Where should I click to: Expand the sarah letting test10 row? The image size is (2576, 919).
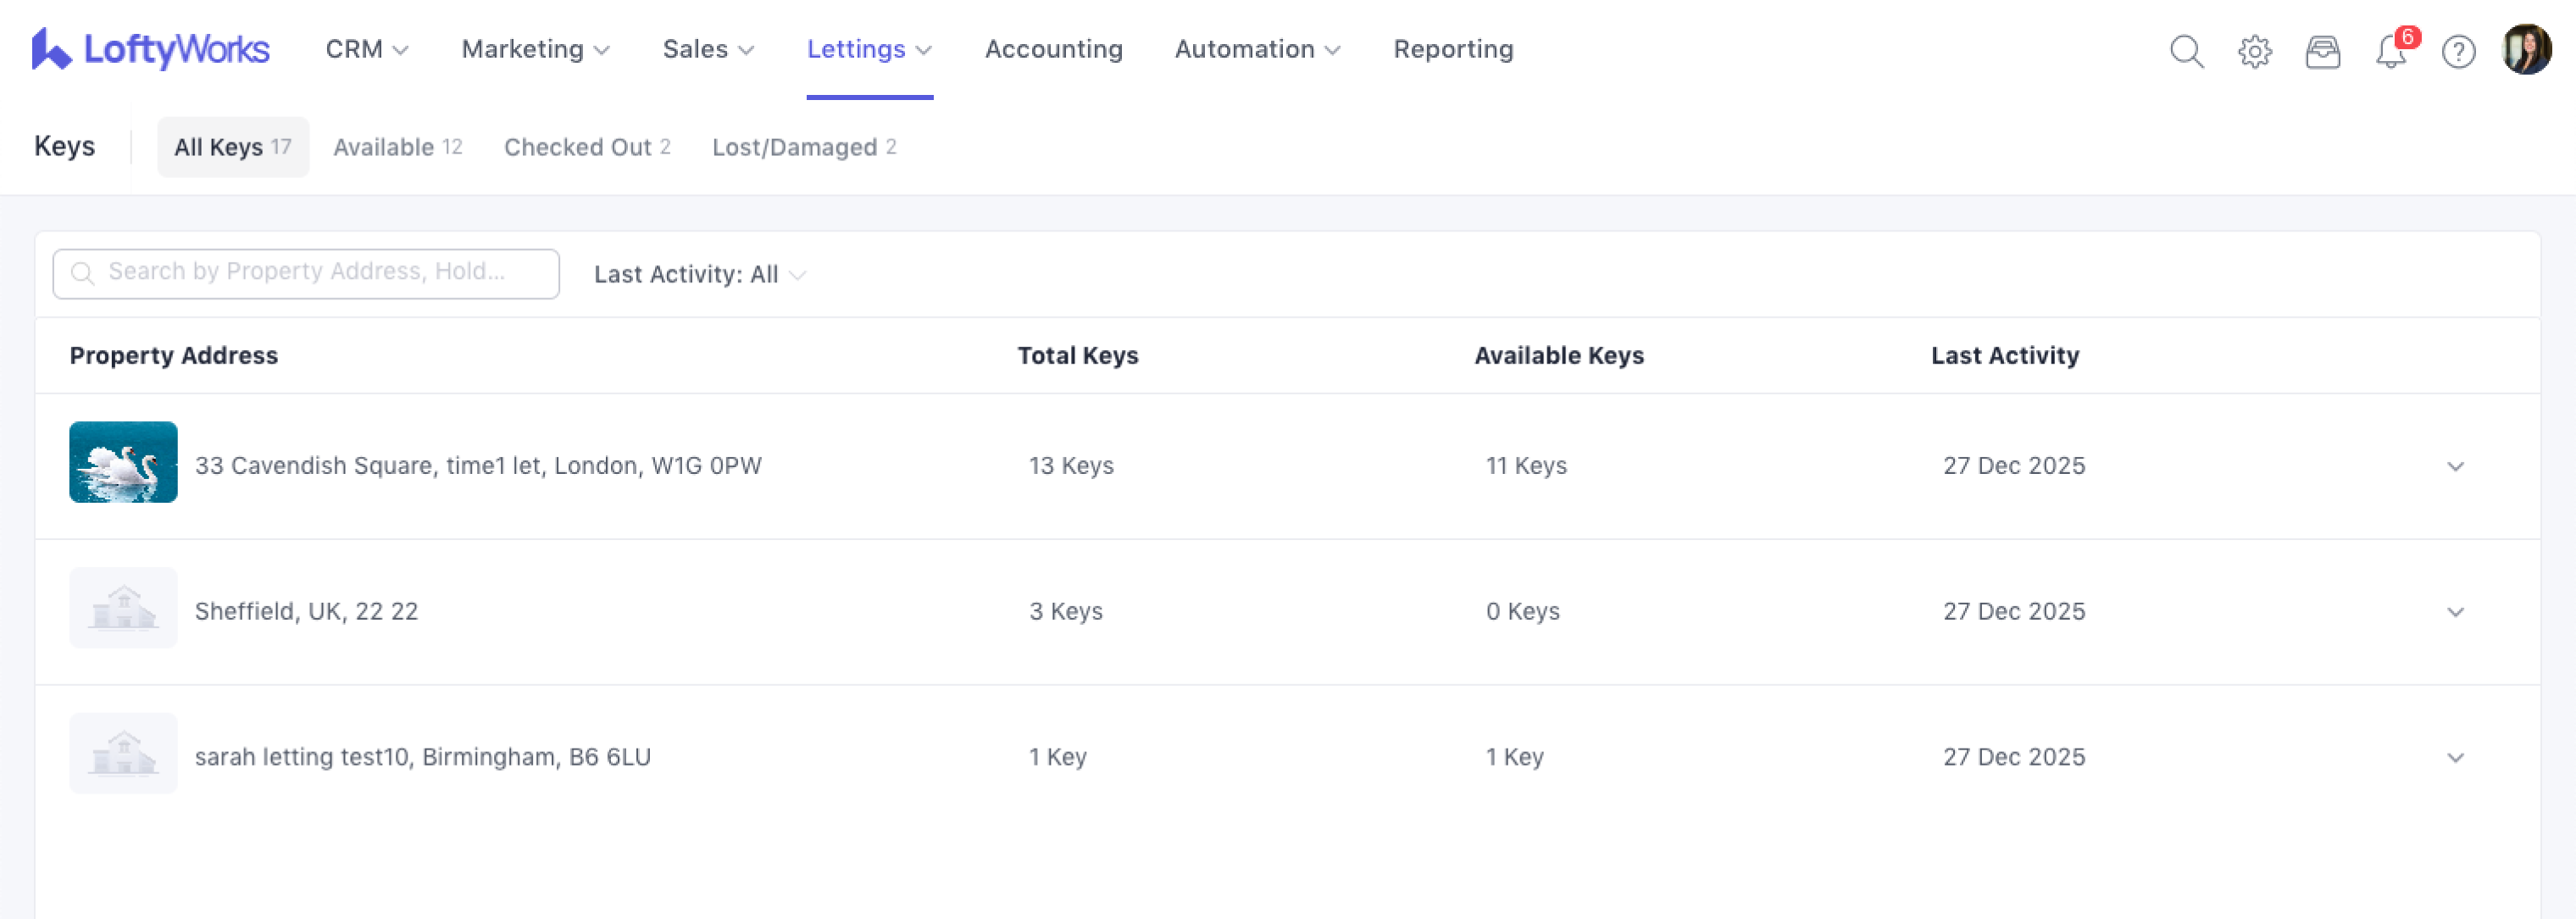[2455, 757]
